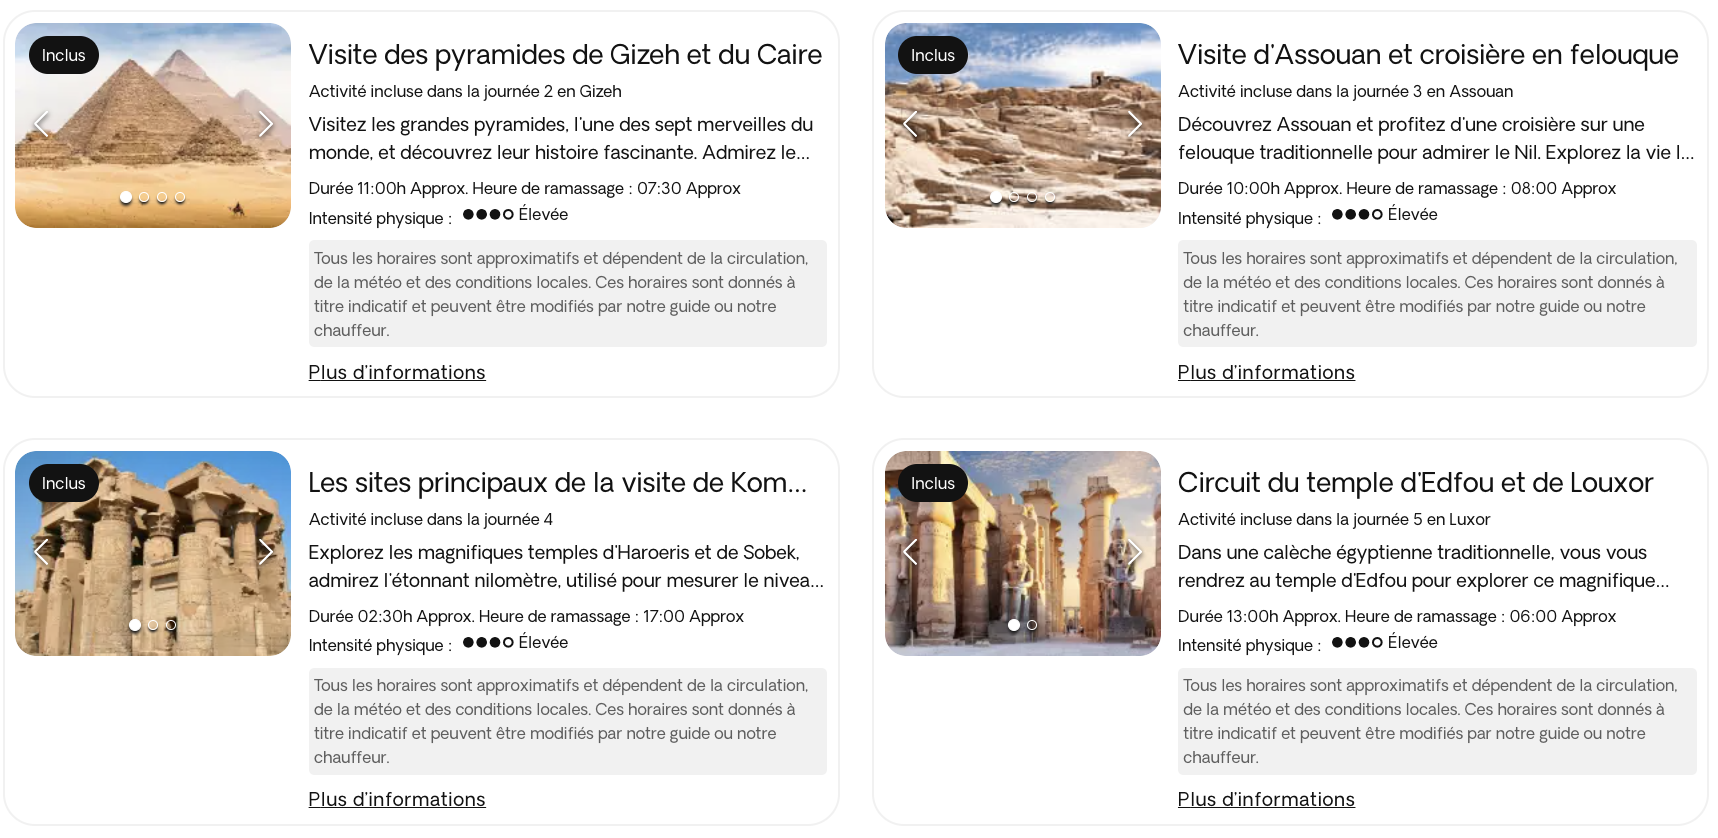Select second dot of pyramids carousel
Image resolution: width=1718 pixels, height=838 pixels.
144,197
